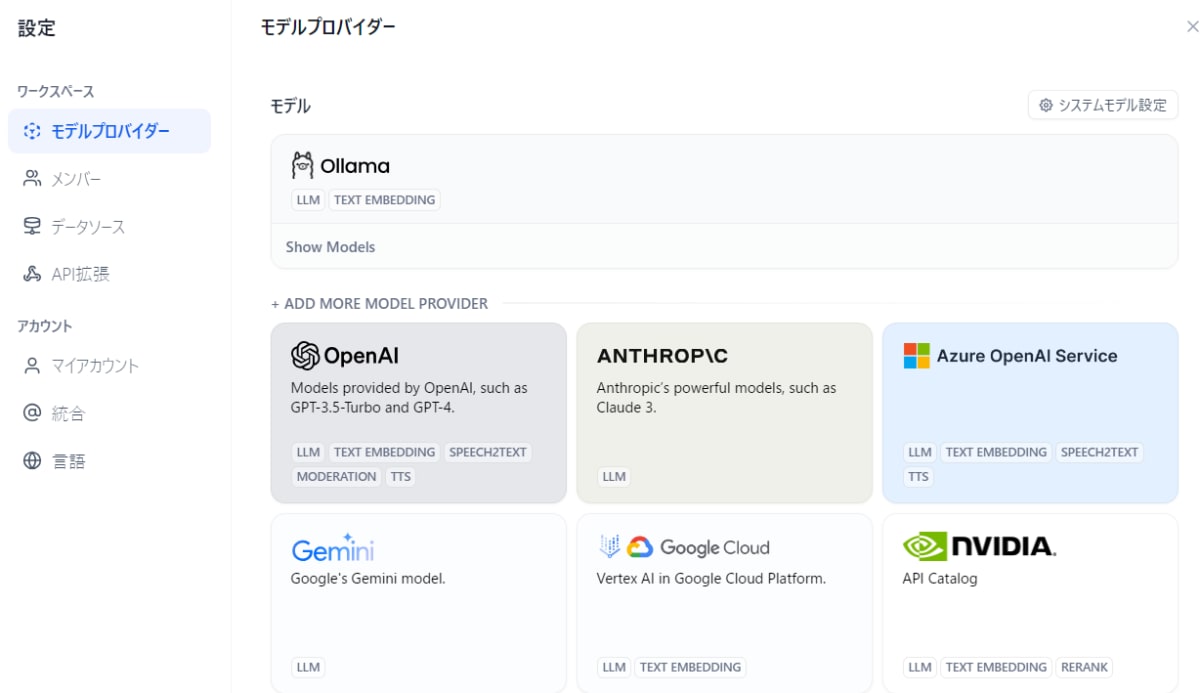Viewport: 1200px width, 693px height.
Task: Add the Azure OpenAI Service provider
Action: tap(1030, 412)
